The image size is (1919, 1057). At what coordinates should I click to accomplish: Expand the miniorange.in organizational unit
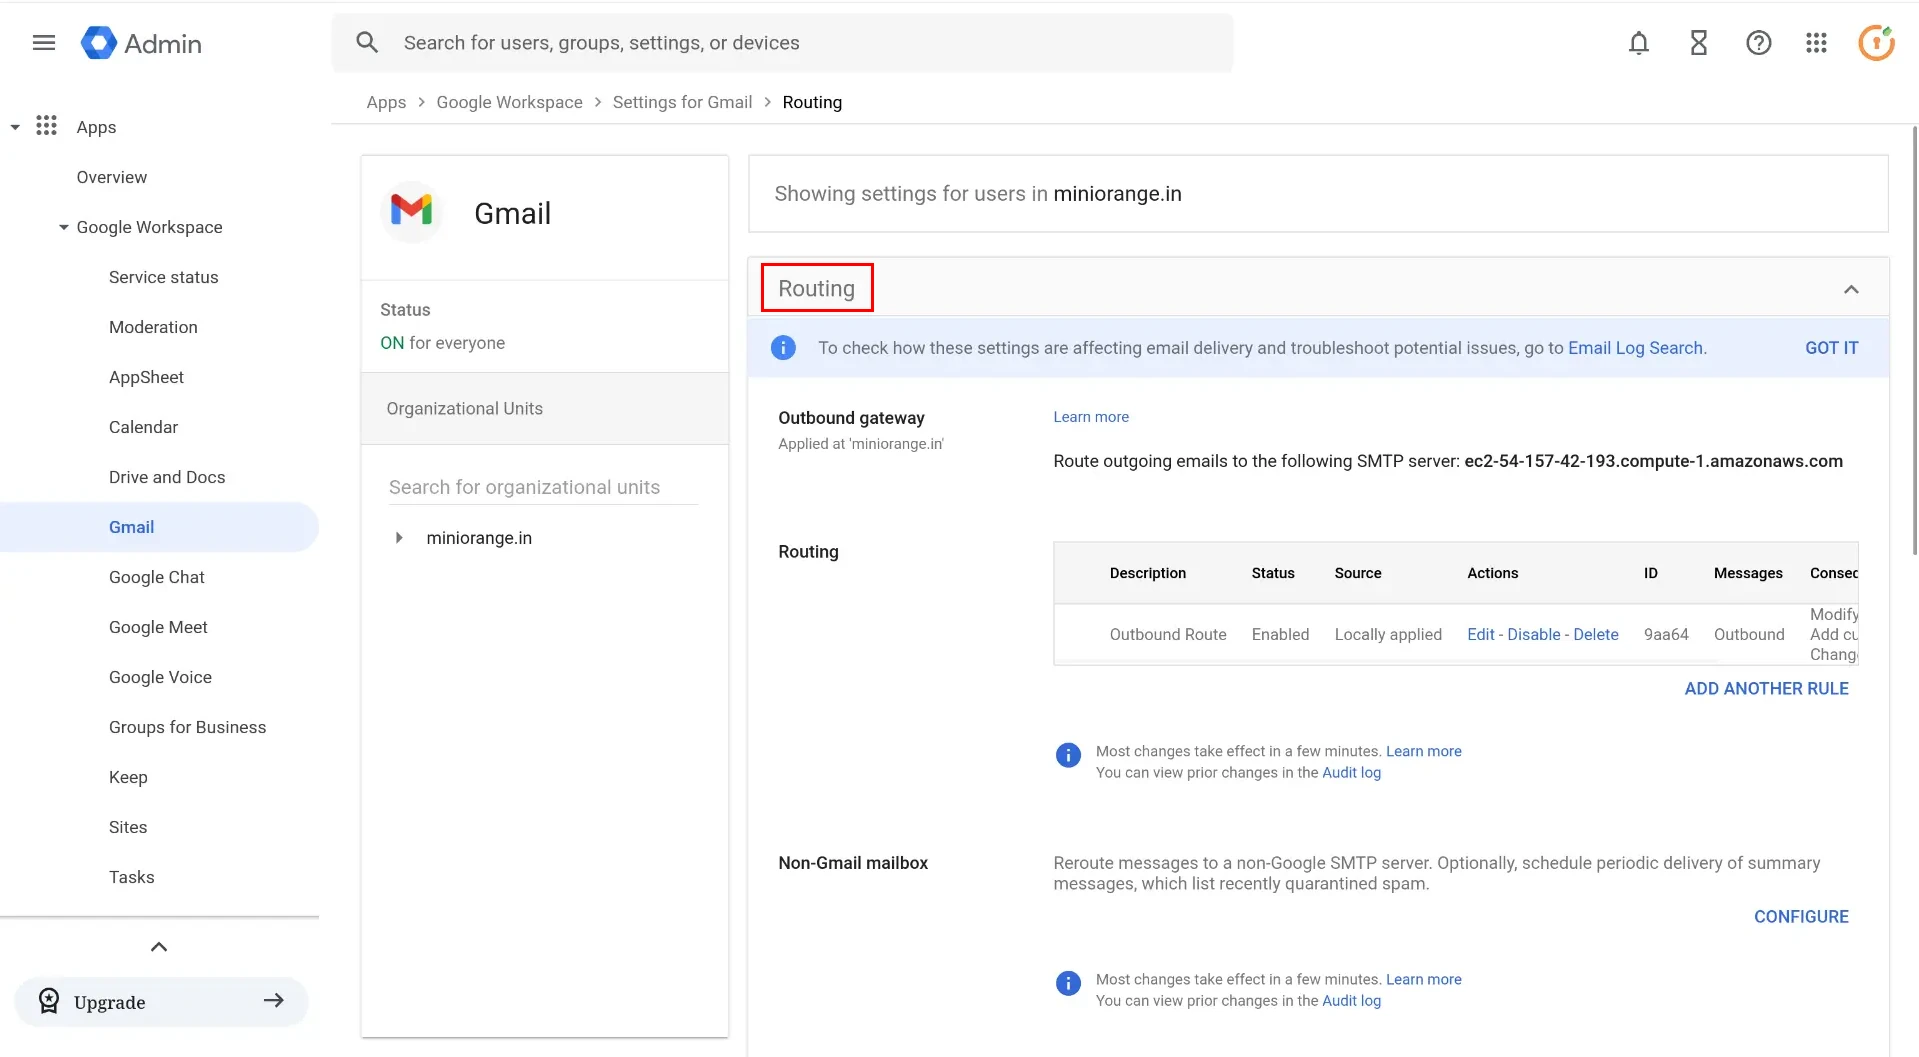click(x=400, y=537)
